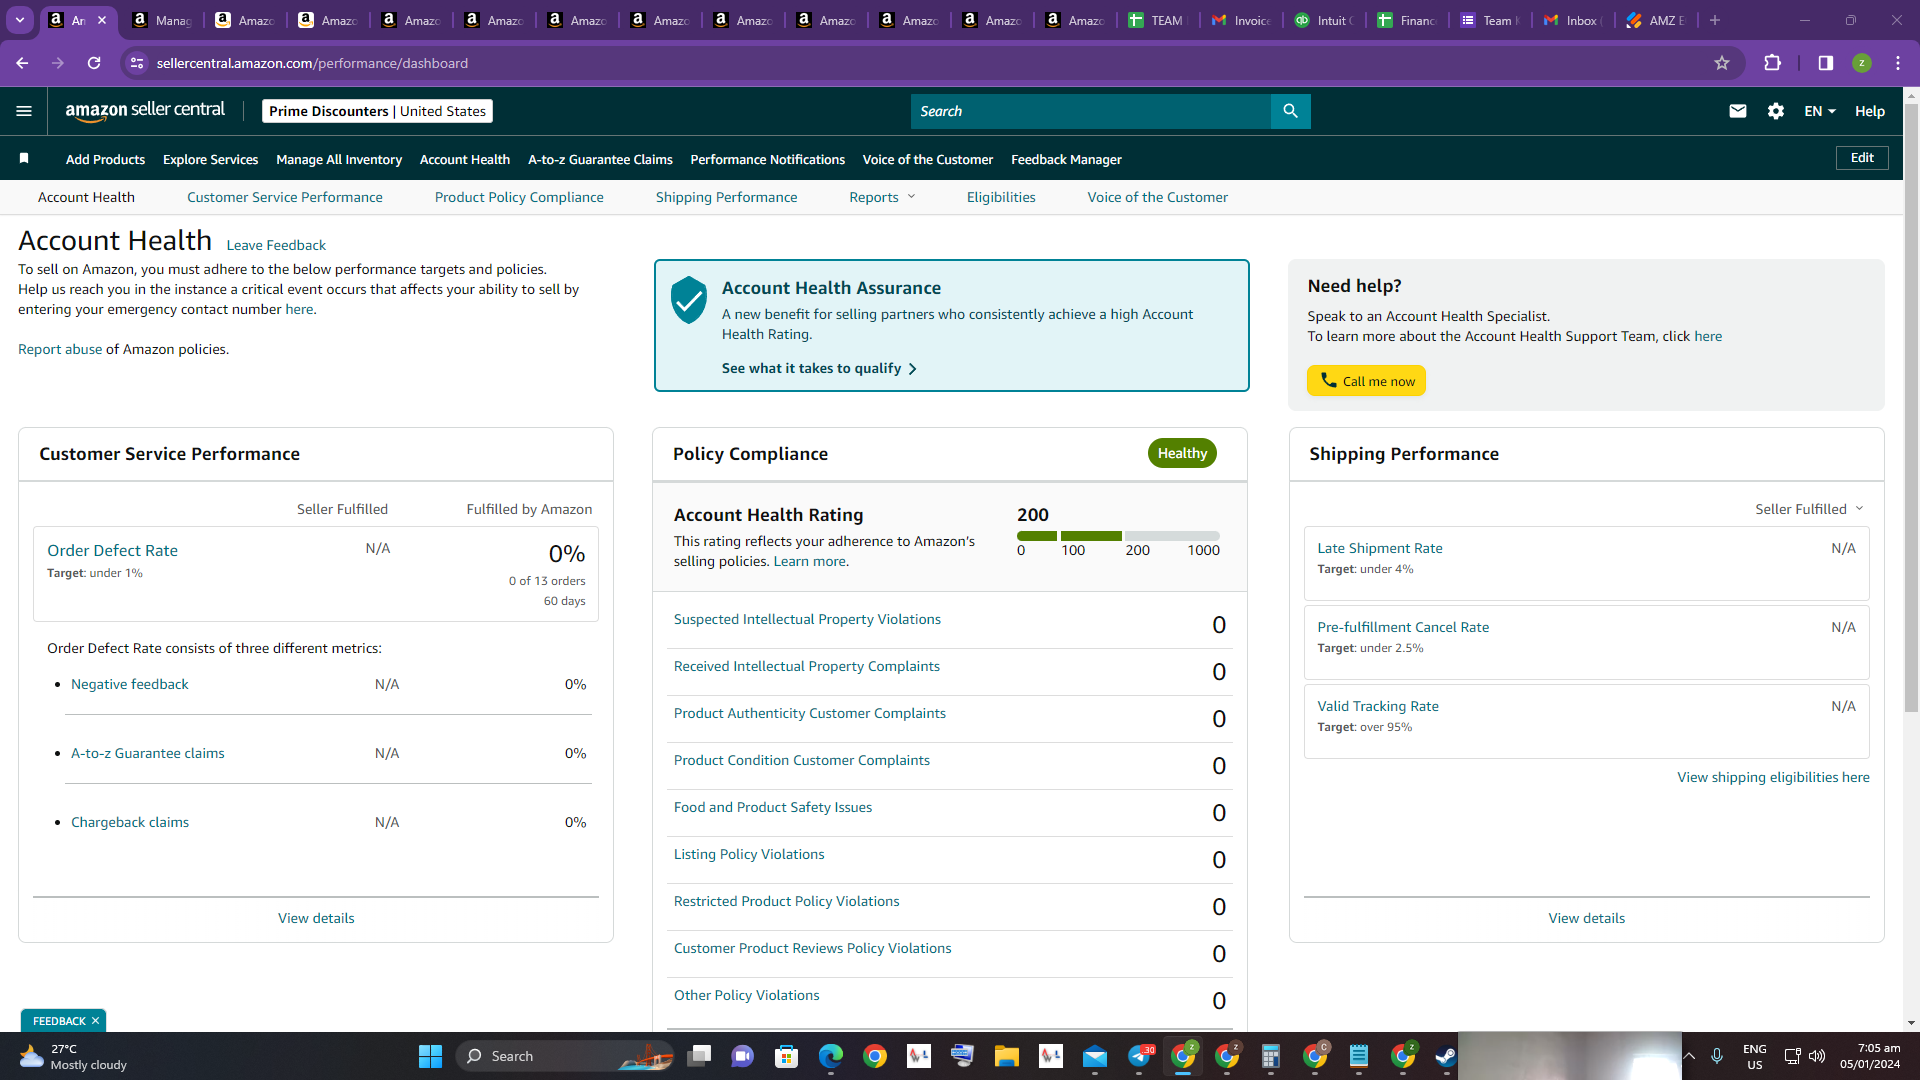The width and height of the screenshot is (1920, 1080).
Task: Open Feedback Manager
Action: click(1066, 159)
